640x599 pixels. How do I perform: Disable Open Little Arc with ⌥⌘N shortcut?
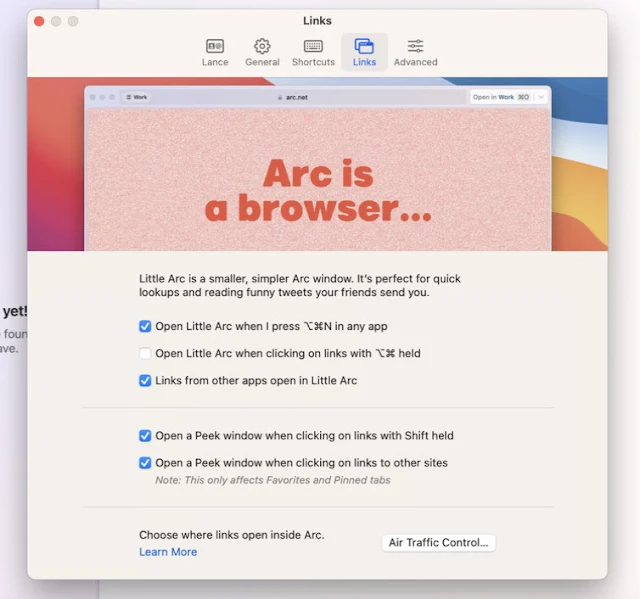145,326
